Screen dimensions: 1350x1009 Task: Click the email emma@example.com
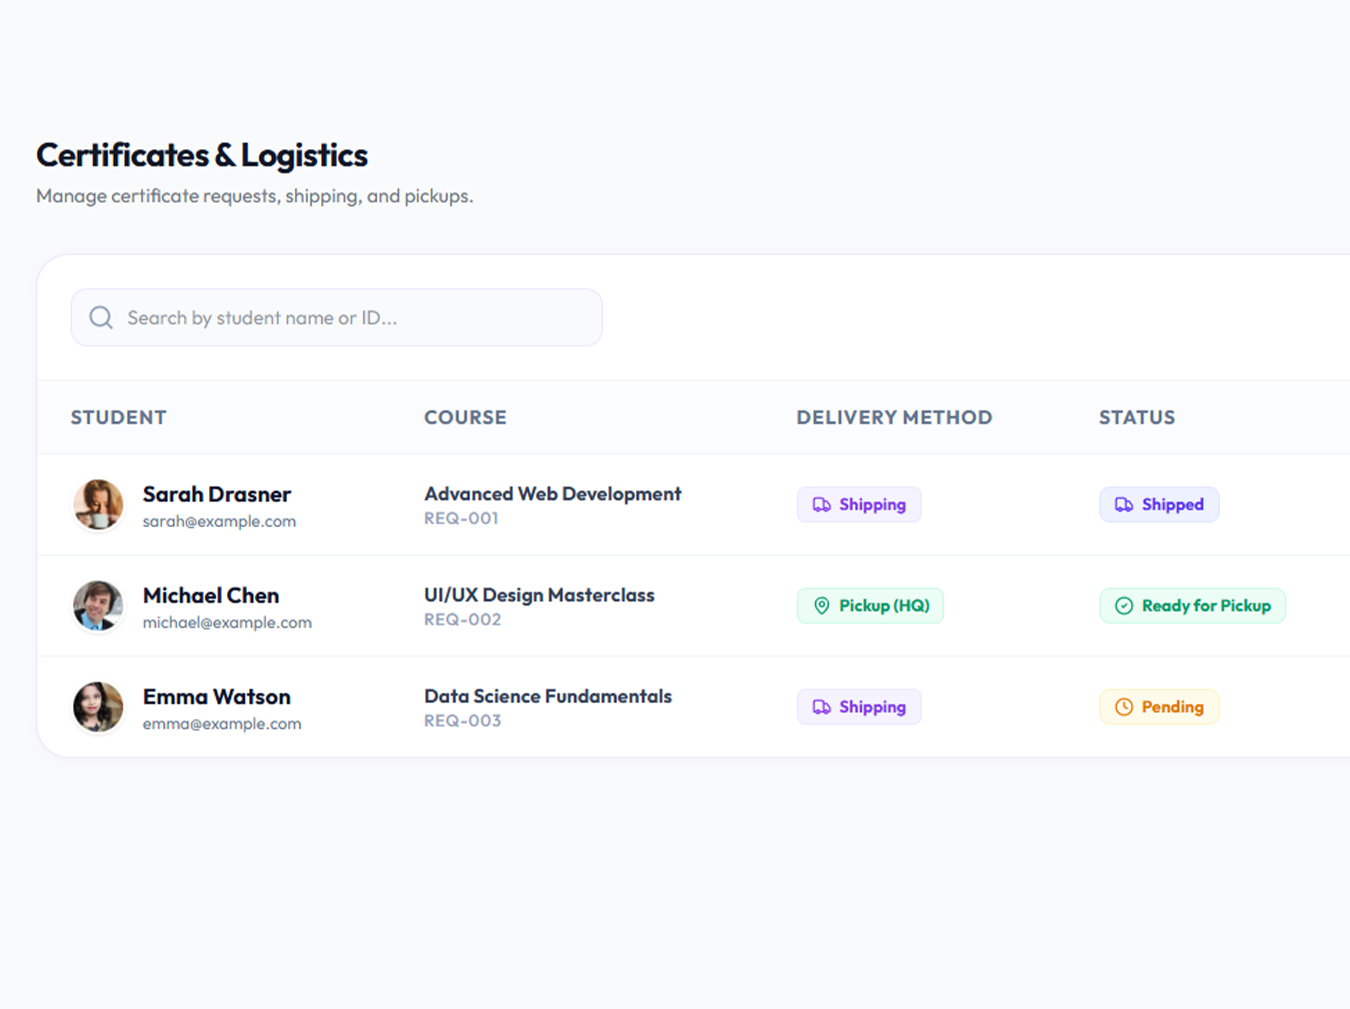[222, 723]
